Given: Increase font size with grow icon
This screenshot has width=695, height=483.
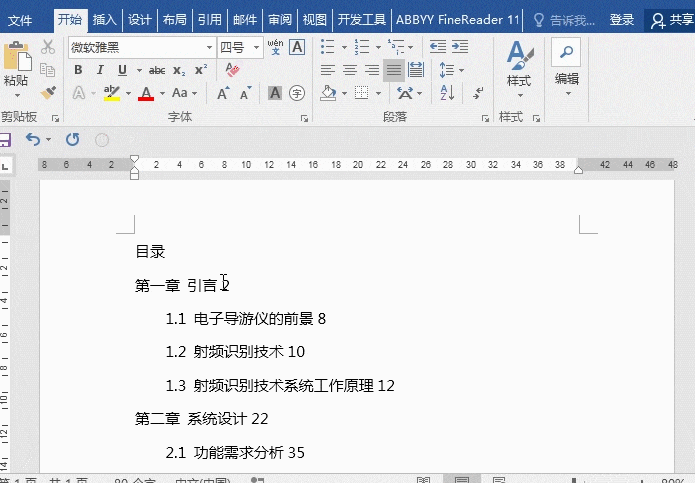Looking at the screenshot, I should pyautogui.click(x=223, y=93).
